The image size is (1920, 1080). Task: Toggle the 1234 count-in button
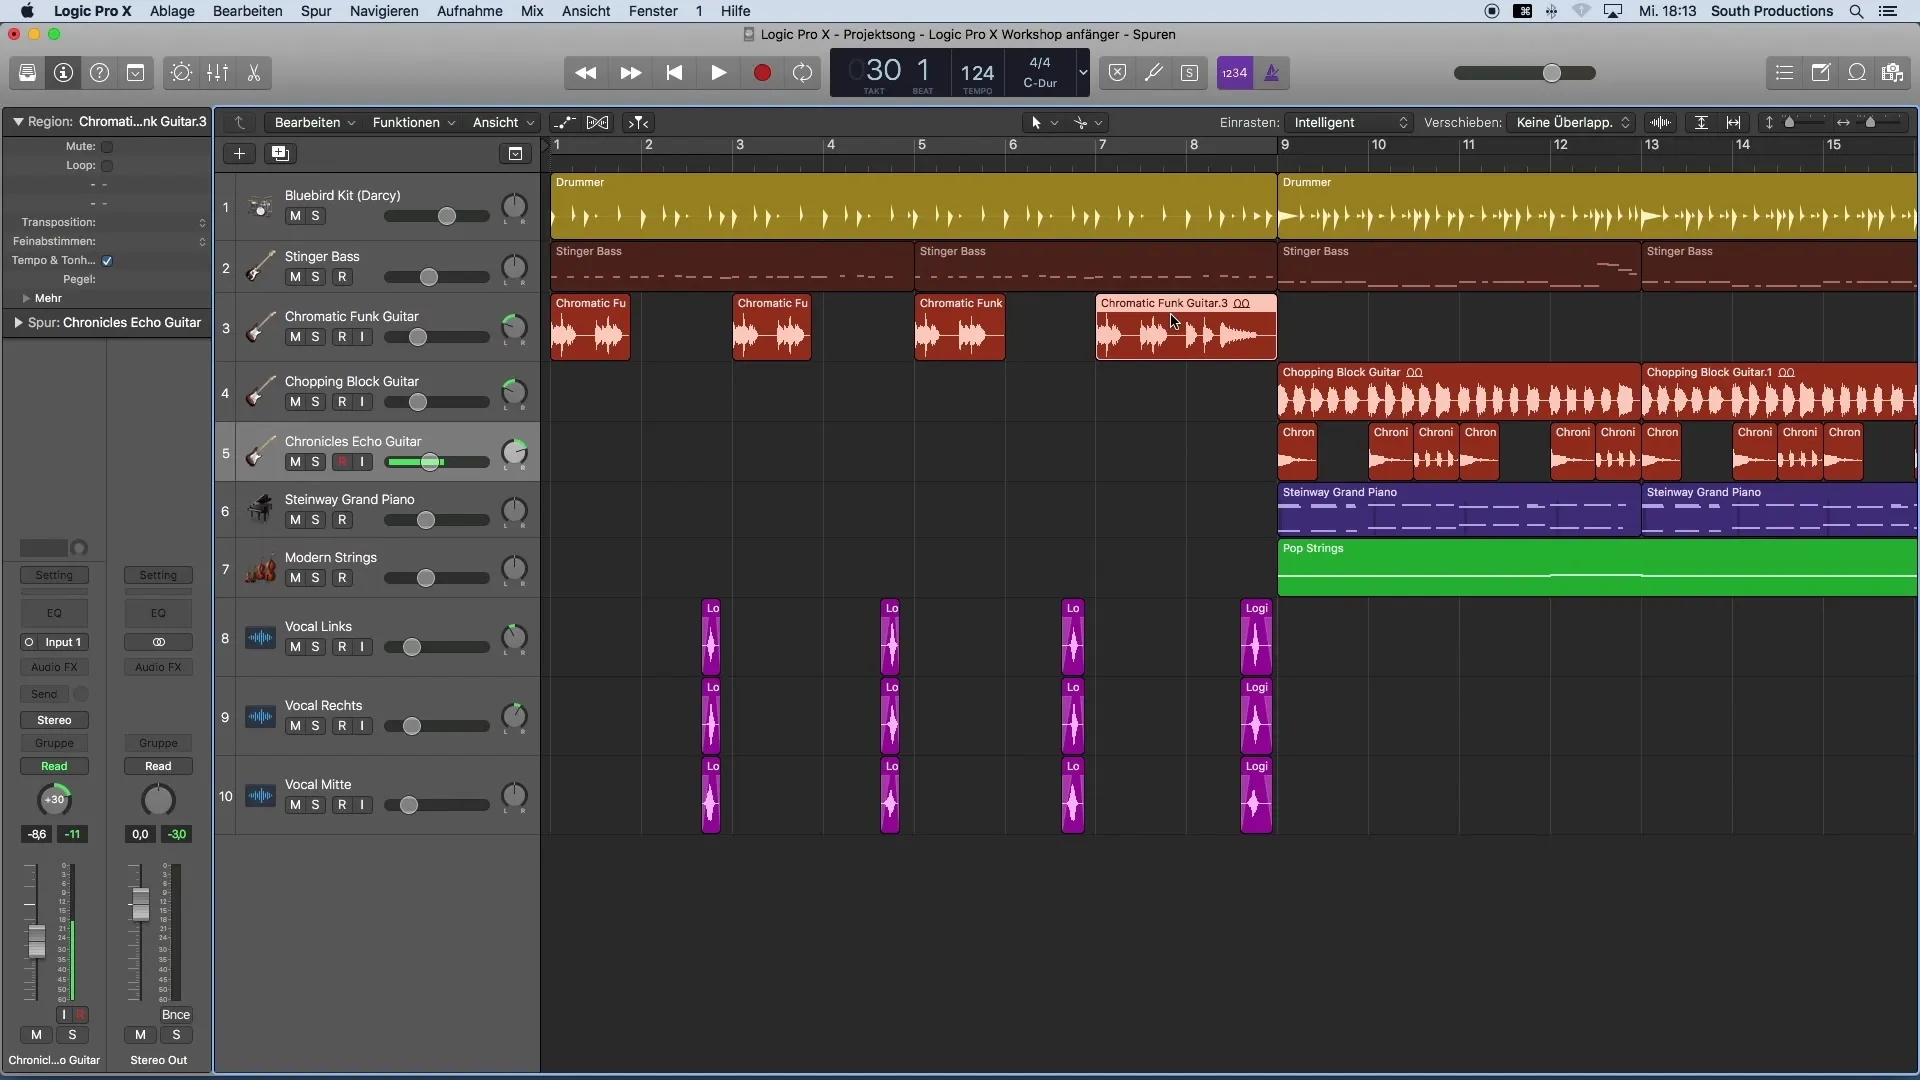[1235, 73]
